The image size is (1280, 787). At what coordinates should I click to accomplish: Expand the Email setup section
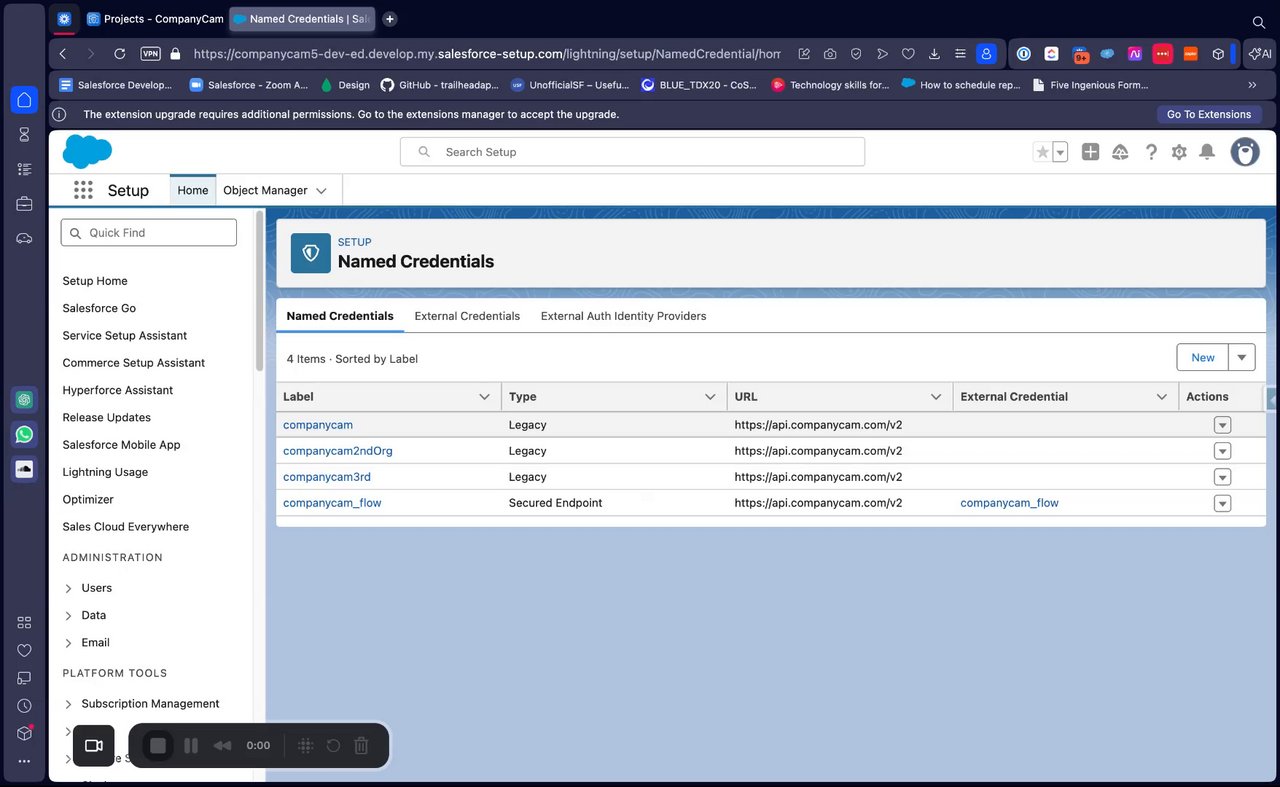(x=68, y=642)
